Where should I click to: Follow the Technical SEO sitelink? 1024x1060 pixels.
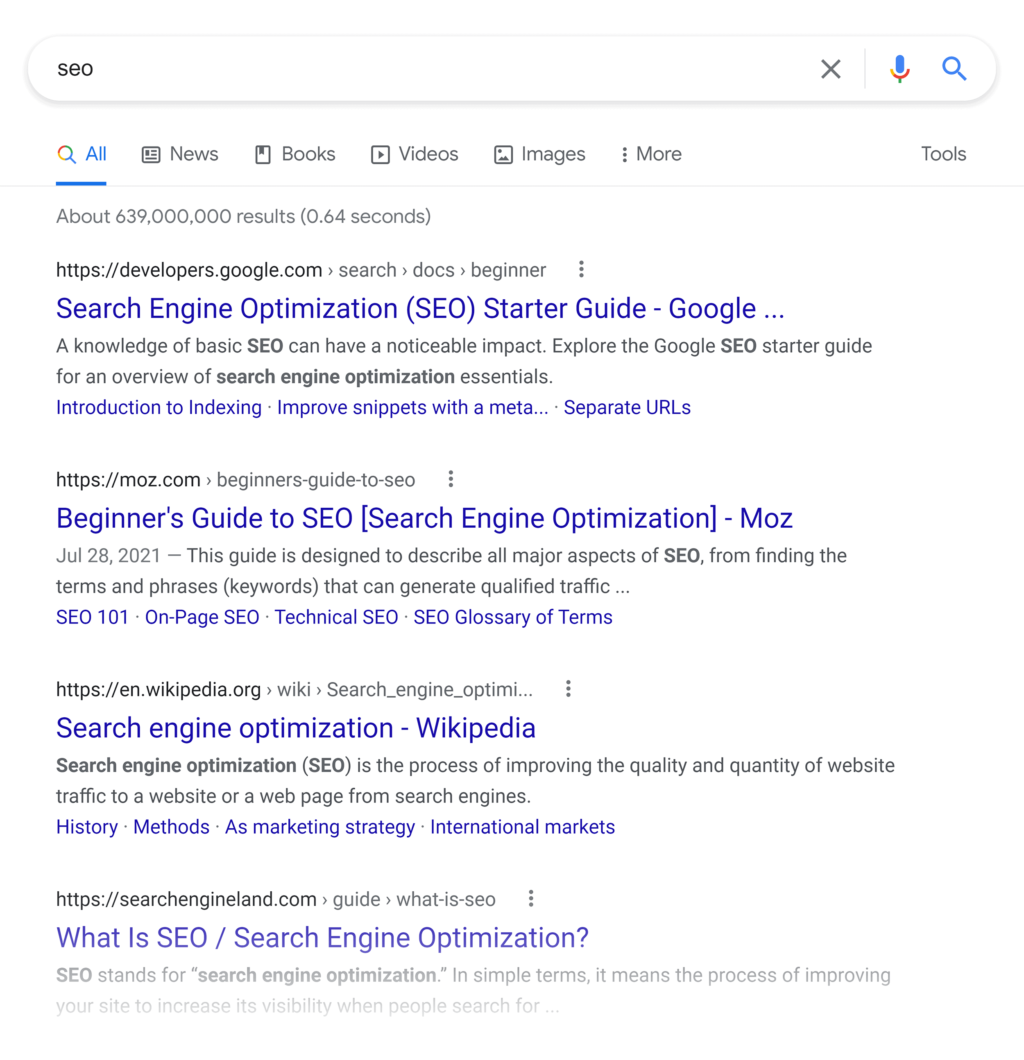tap(336, 617)
